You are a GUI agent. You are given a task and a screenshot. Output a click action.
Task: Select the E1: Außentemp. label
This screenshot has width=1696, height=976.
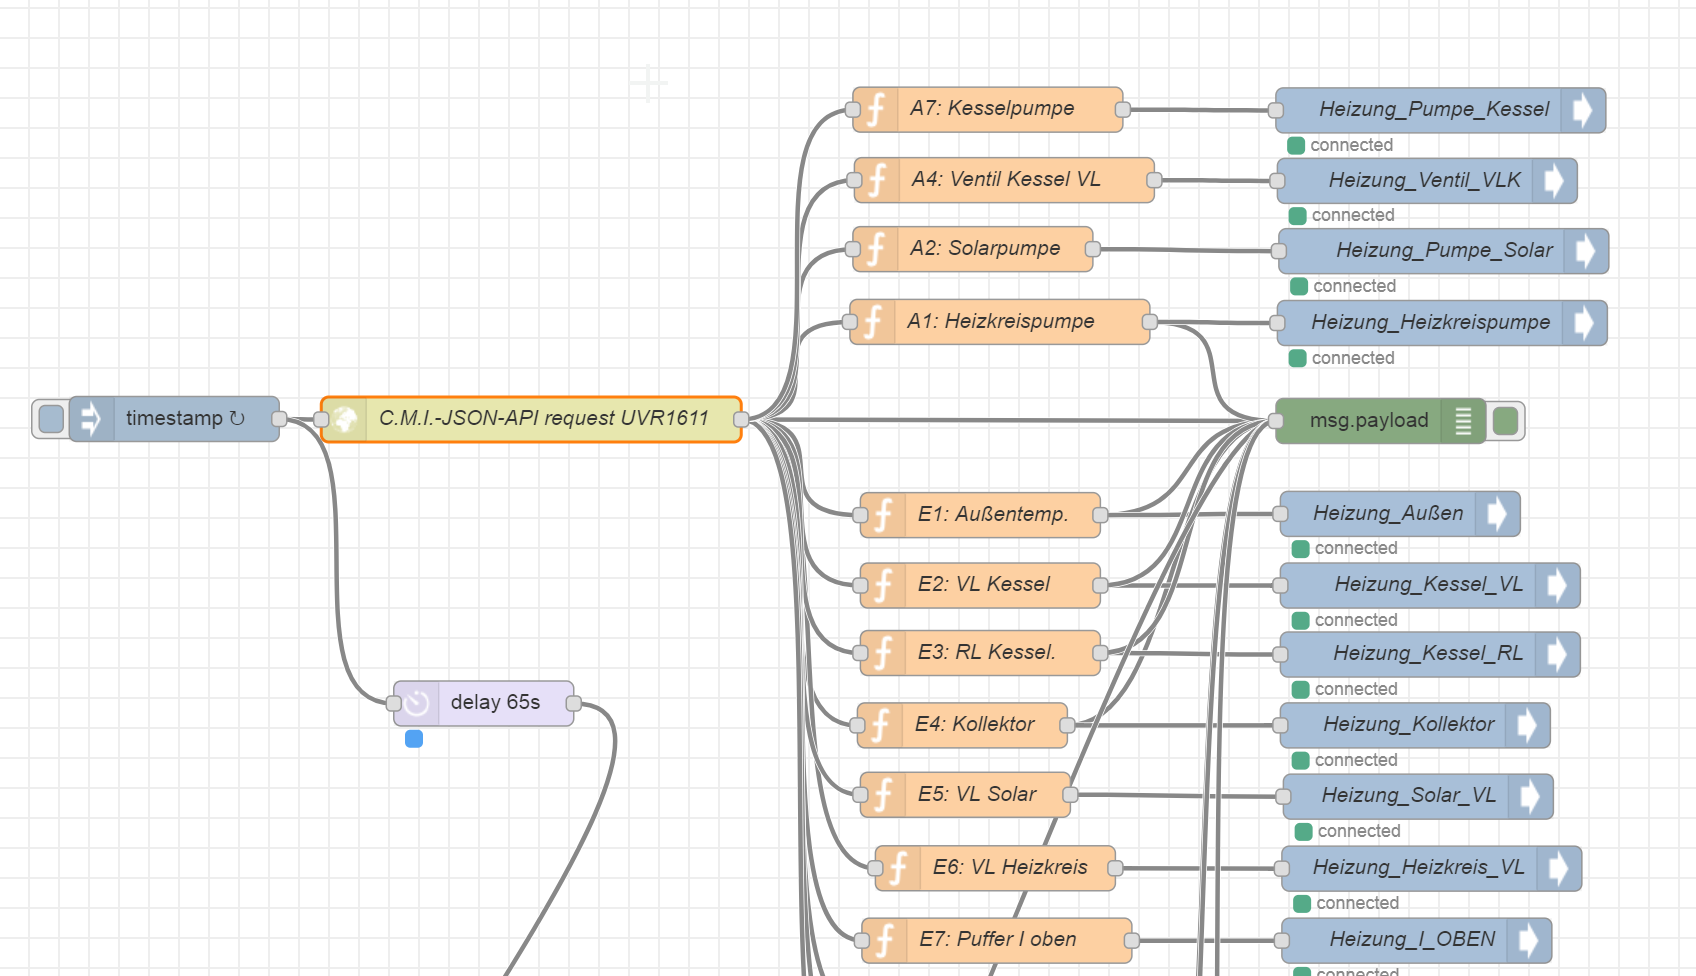tap(993, 514)
